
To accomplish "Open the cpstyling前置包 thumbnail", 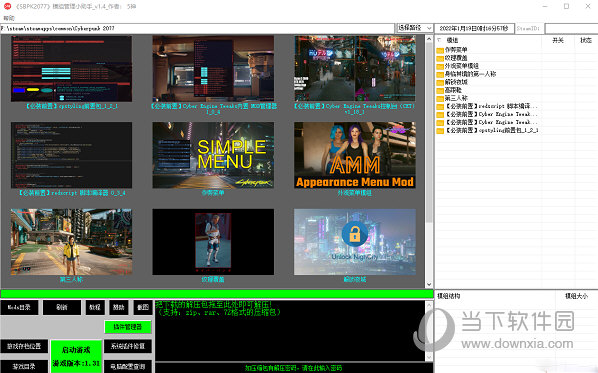I will [71, 69].
